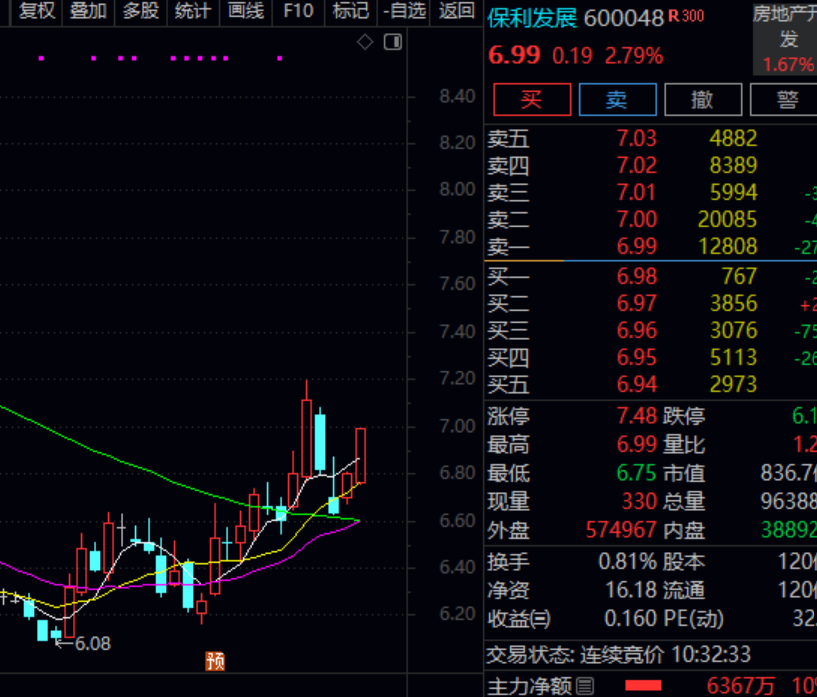Click the 买三 price 6.96
Image resolution: width=817 pixels, height=697 pixels.
coord(637,331)
